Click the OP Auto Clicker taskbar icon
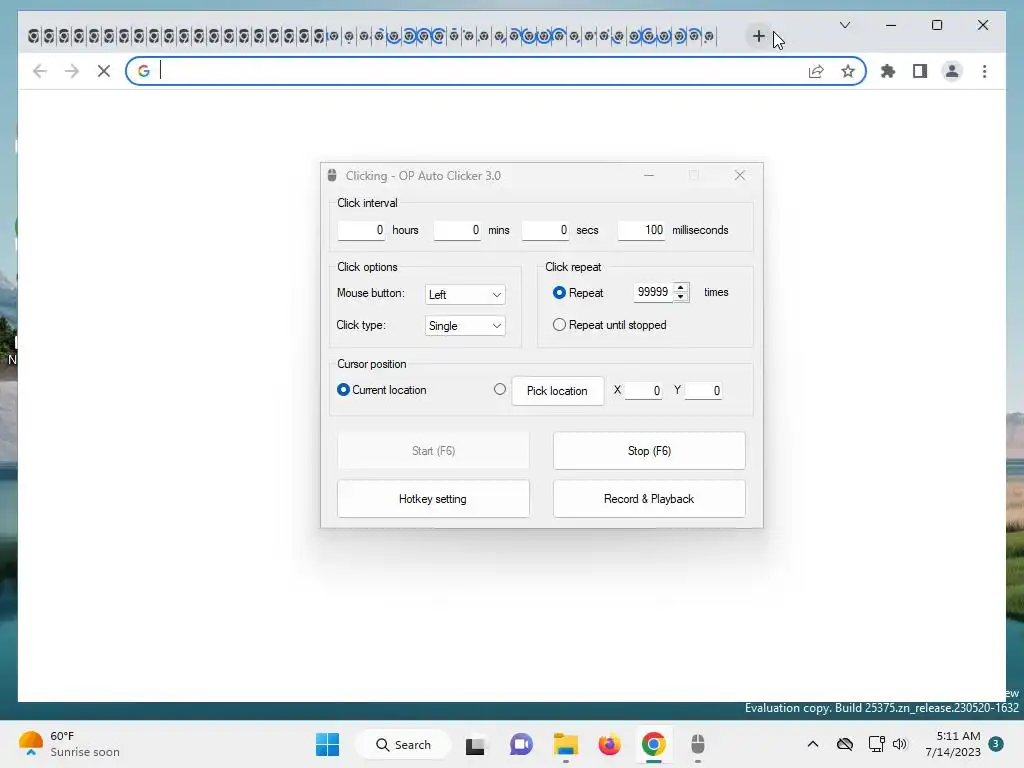Viewport: 1024px width, 768px height. (x=697, y=744)
